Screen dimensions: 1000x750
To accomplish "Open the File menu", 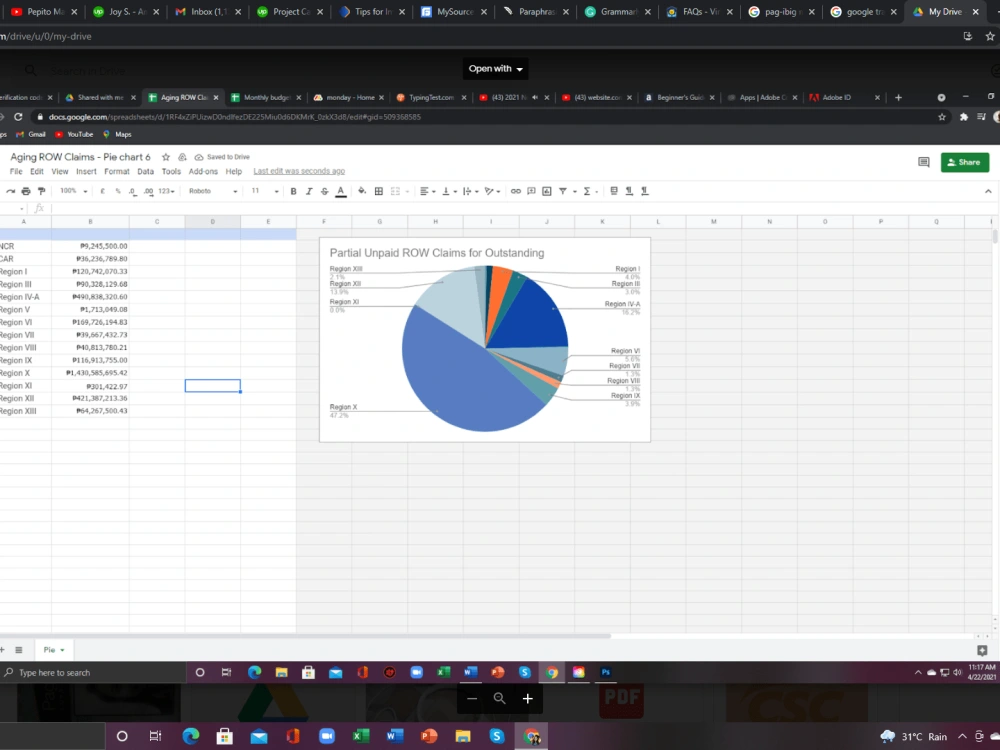I will [x=16, y=172].
